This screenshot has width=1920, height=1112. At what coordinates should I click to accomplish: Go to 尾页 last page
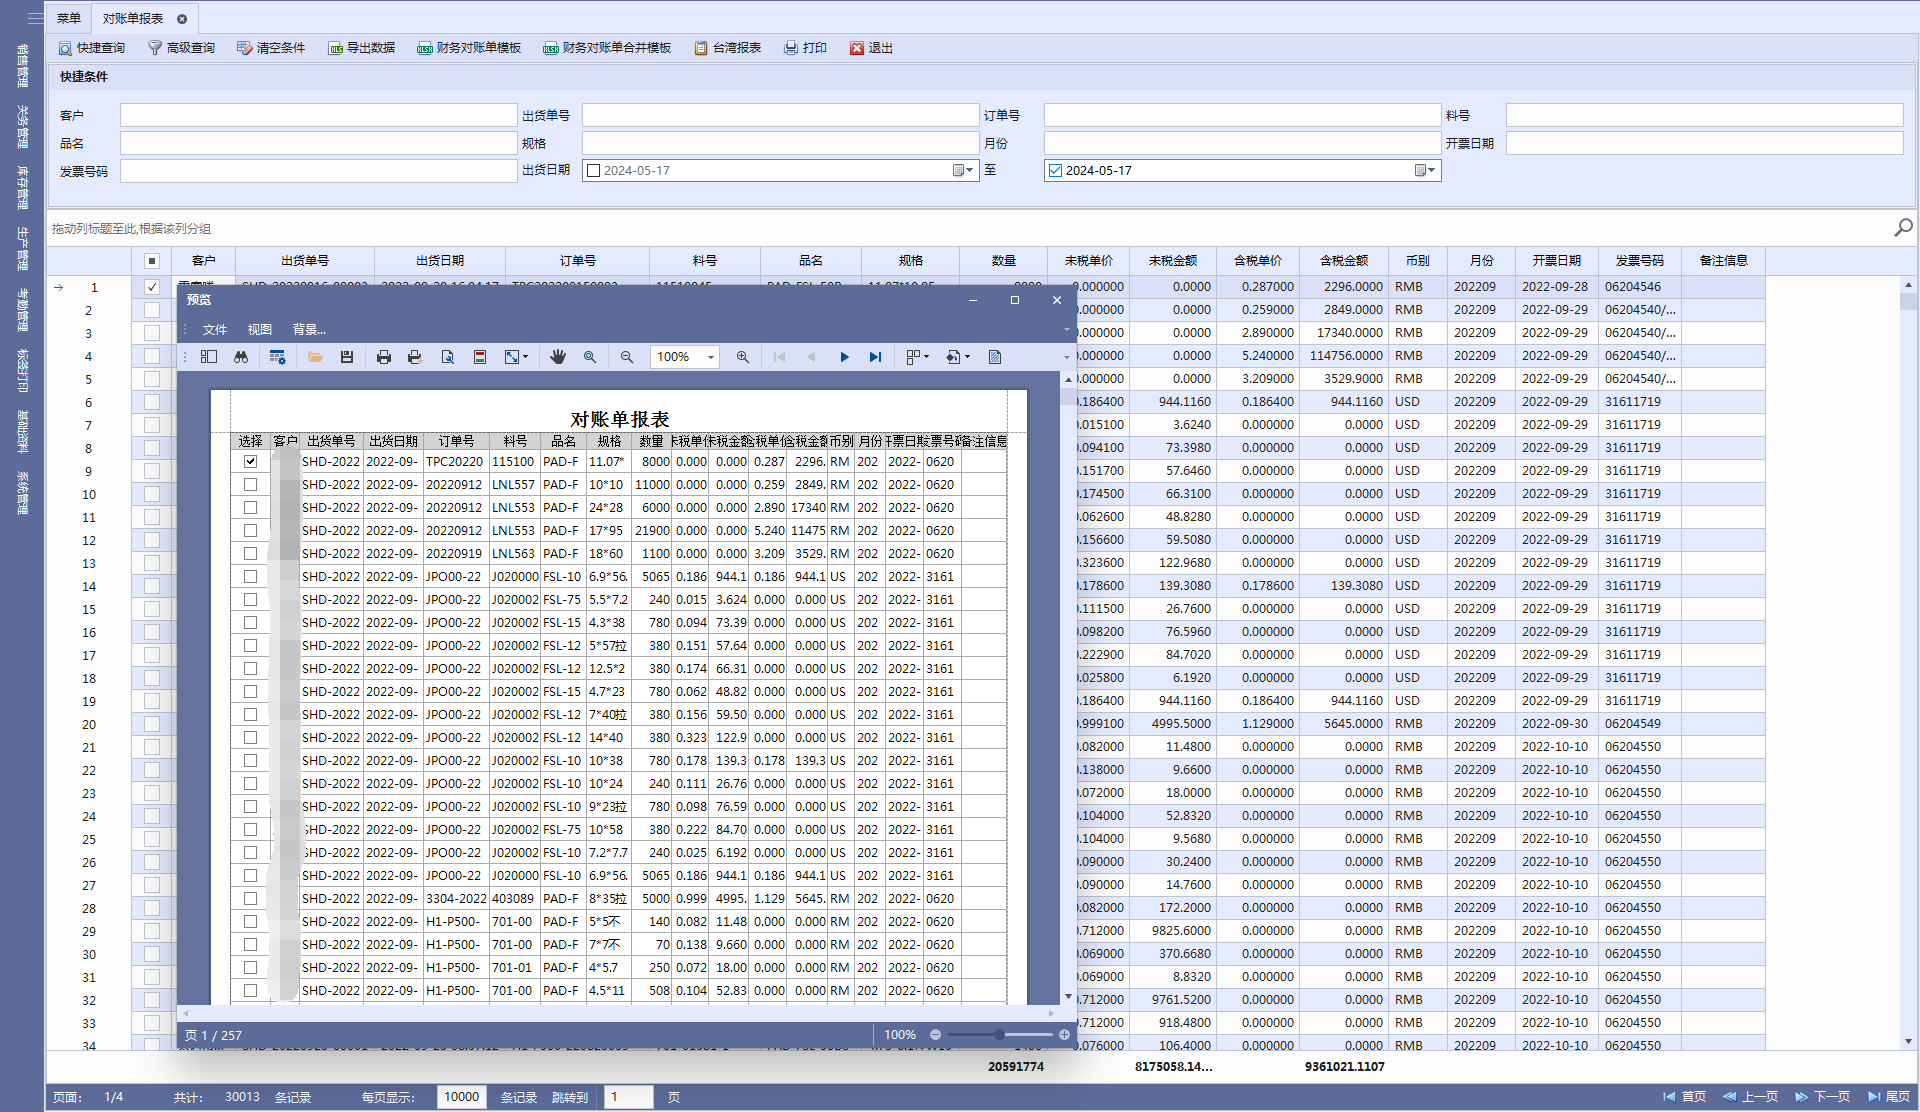pos(1888,1097)
